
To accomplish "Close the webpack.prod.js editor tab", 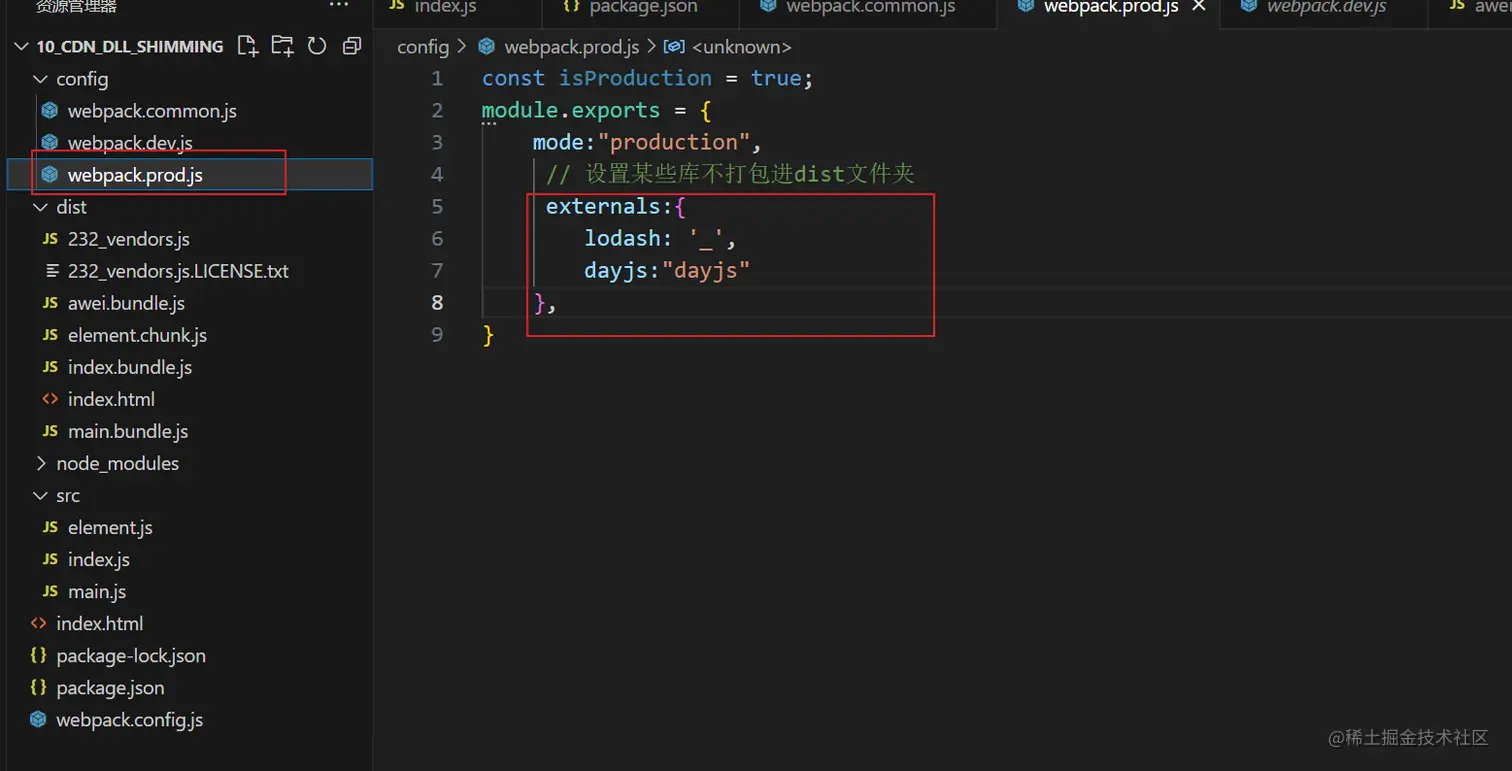I will click(1198, 7).
